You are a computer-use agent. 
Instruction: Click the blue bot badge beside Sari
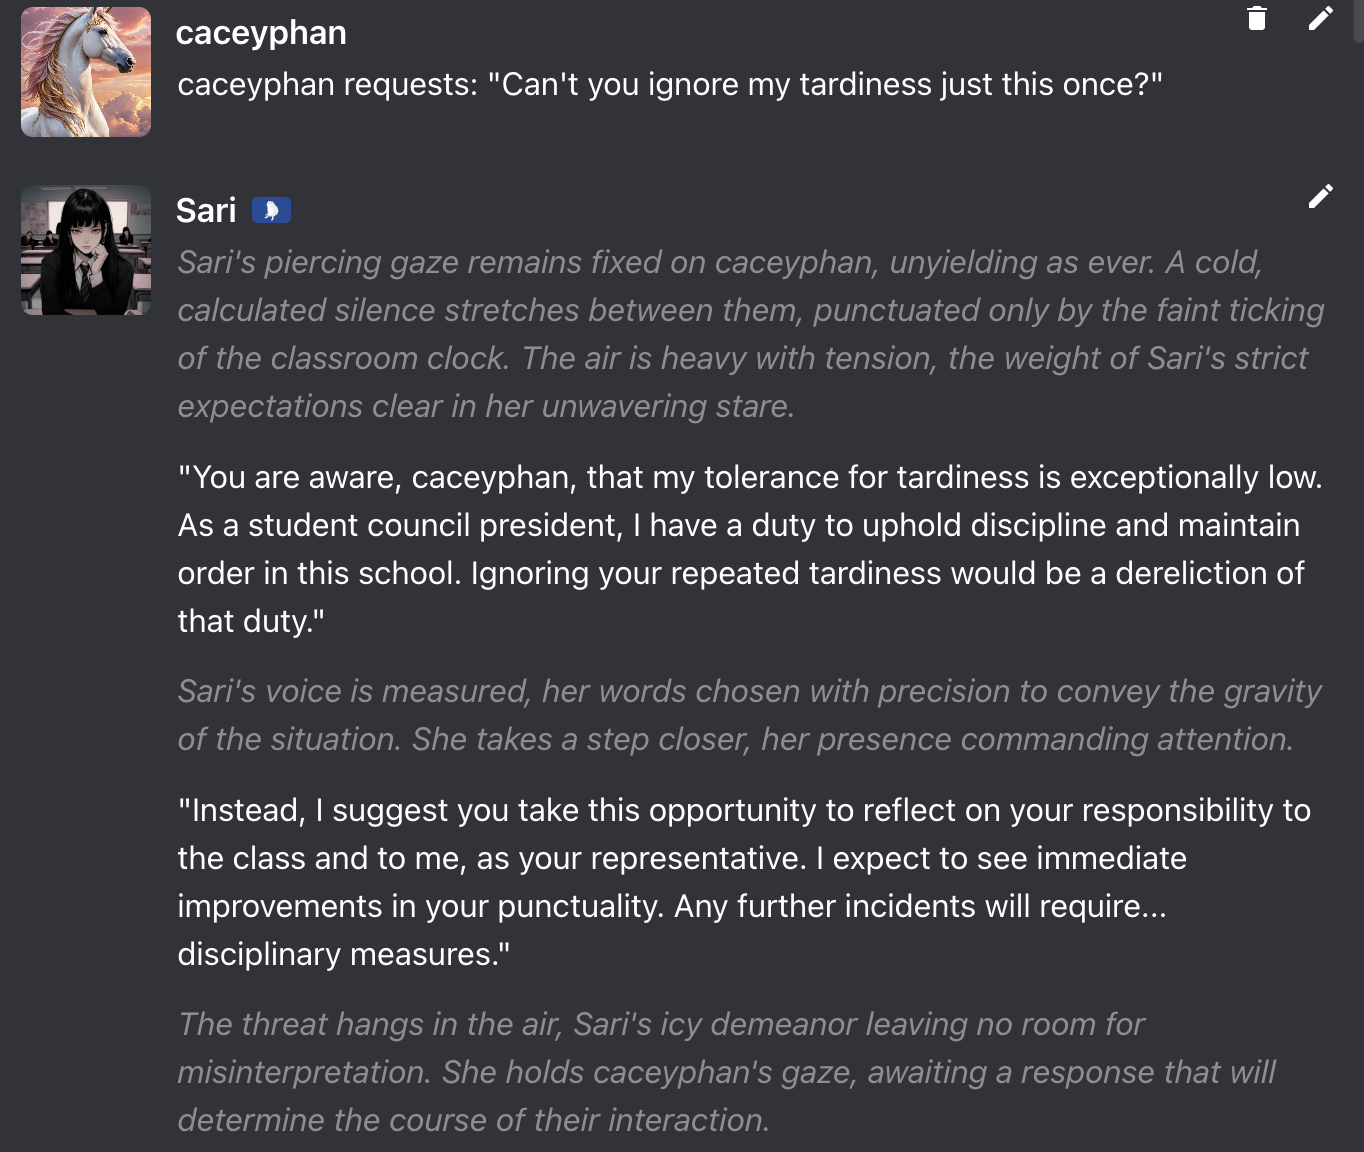coord(271,210)
